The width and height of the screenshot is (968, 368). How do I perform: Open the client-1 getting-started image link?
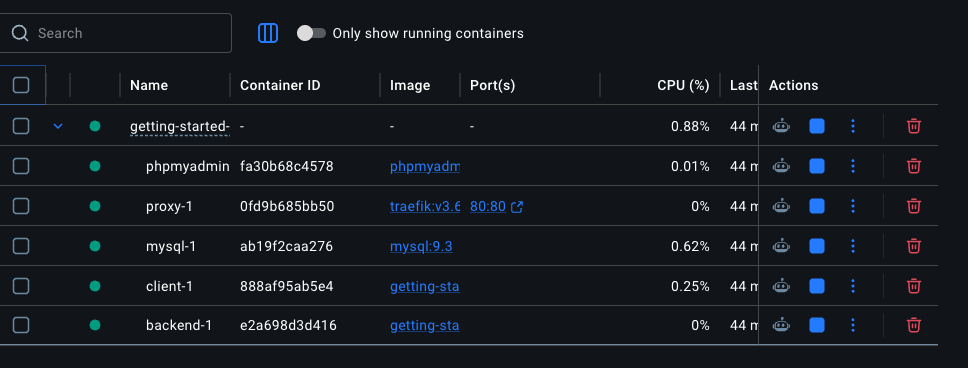[424, 286]
